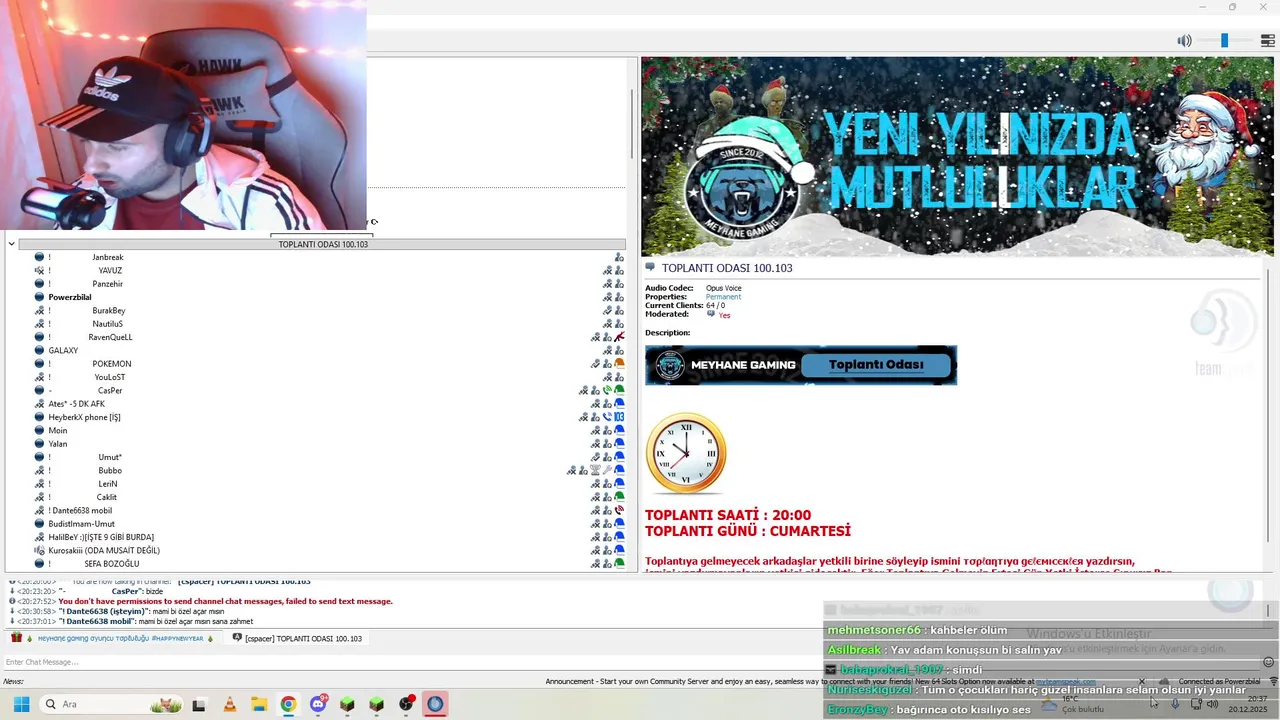Adjust the TeamSpeak volume slider handle

[1224, 41]
